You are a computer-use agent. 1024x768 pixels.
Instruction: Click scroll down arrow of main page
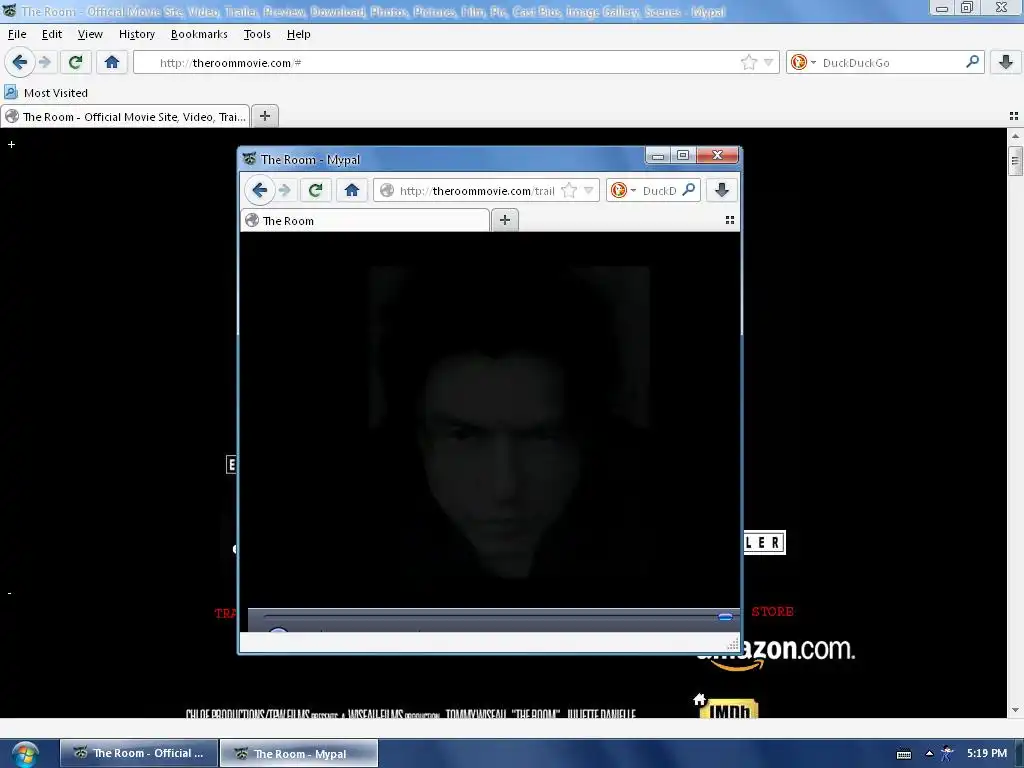coord(1015,709)
